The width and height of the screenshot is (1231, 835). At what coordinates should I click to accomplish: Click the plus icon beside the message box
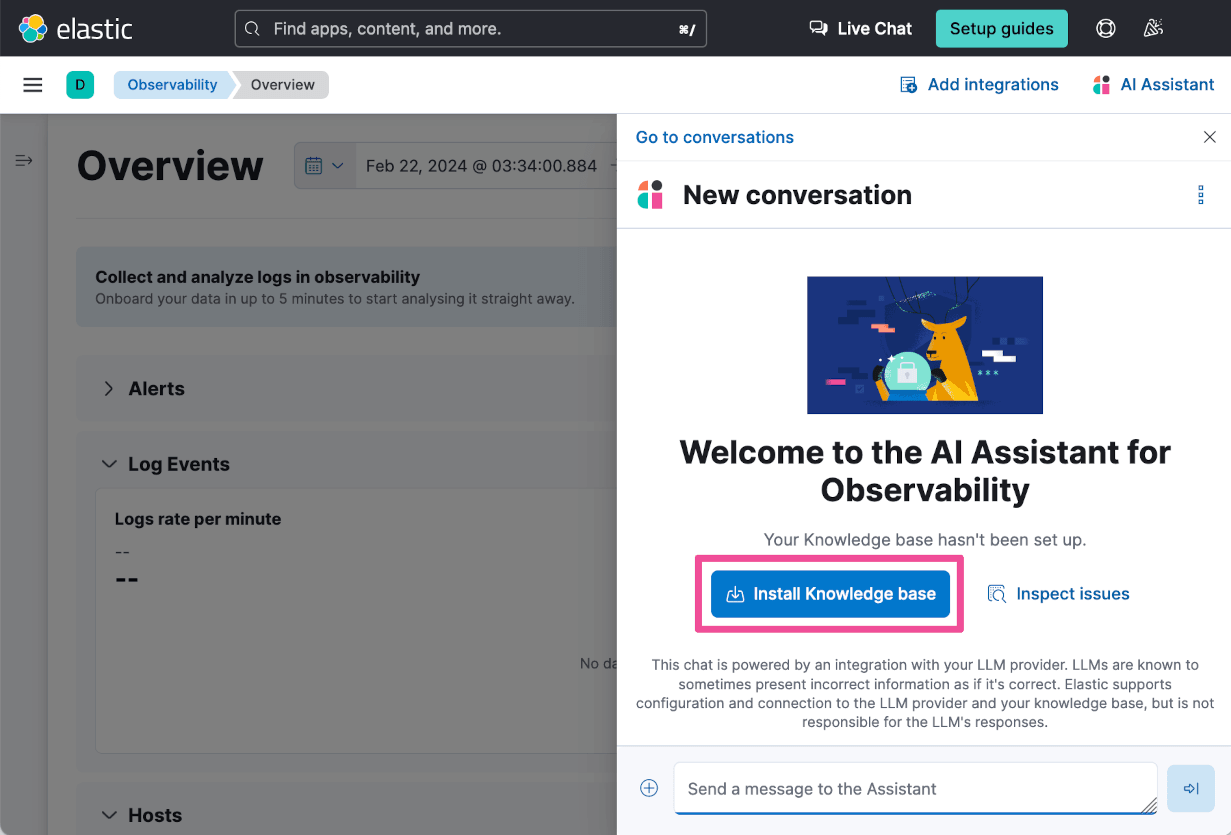click(649, 788)
